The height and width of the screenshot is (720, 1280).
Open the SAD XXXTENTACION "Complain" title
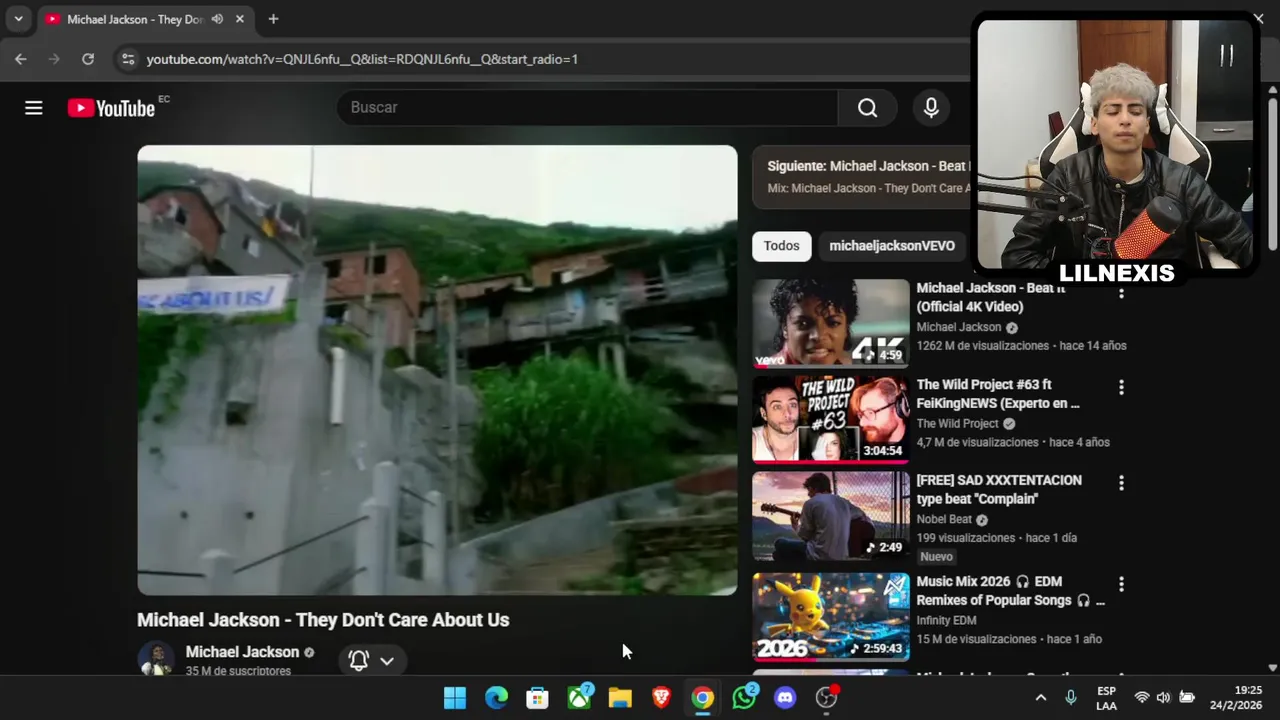click(x=999, y=490)
